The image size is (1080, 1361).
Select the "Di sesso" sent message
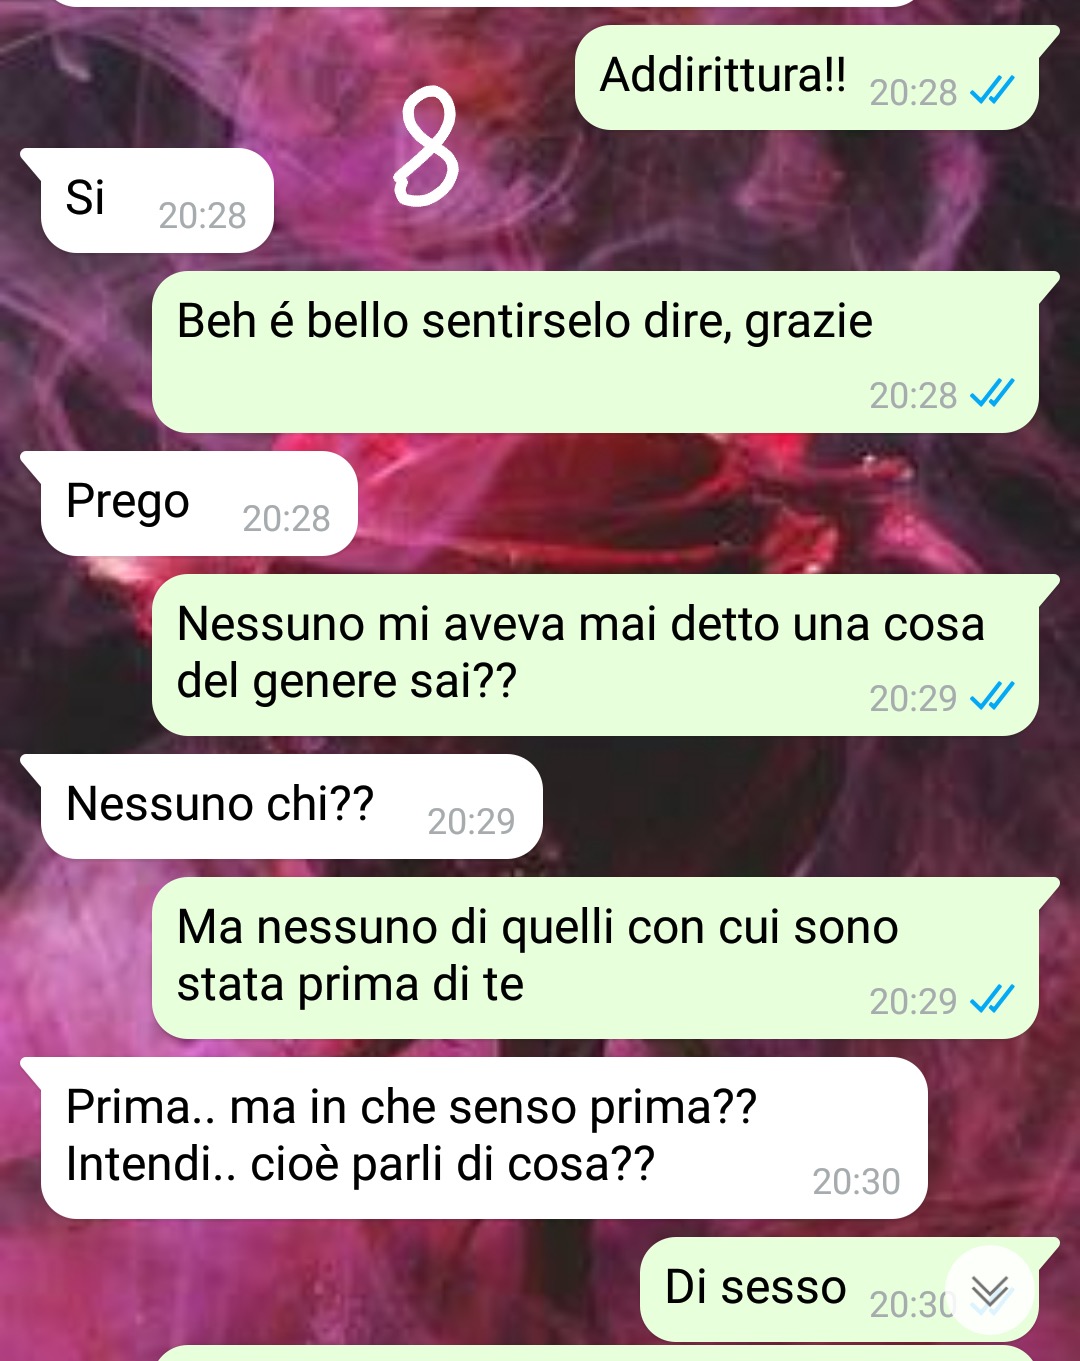pos(849,1290)
